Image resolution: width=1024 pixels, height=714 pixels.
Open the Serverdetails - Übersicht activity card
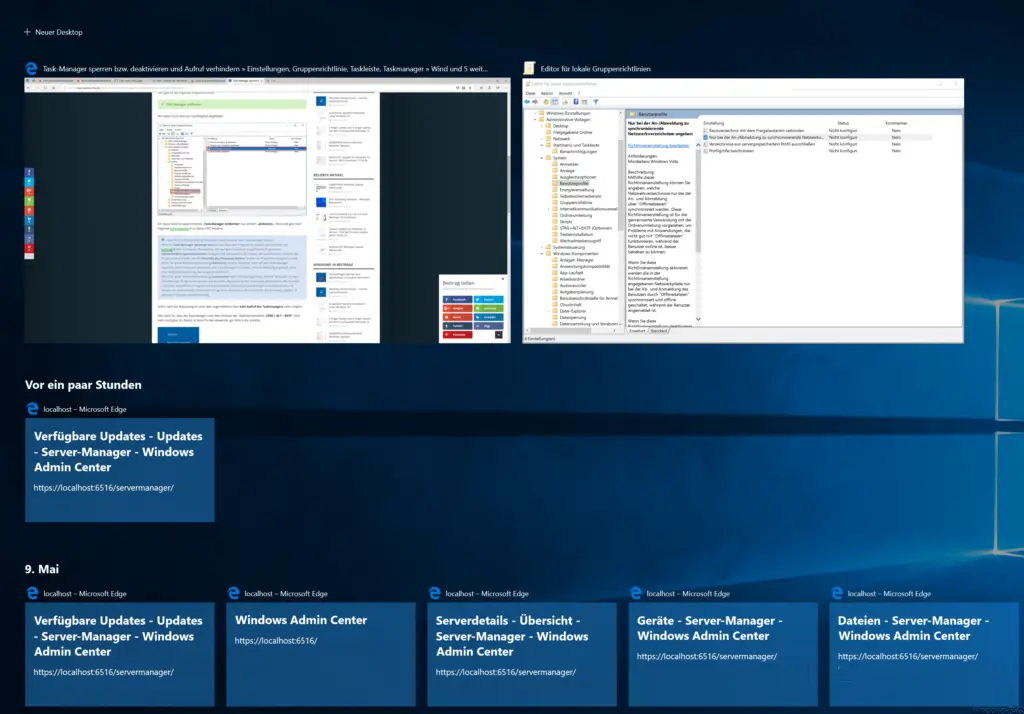click(522, 654)
